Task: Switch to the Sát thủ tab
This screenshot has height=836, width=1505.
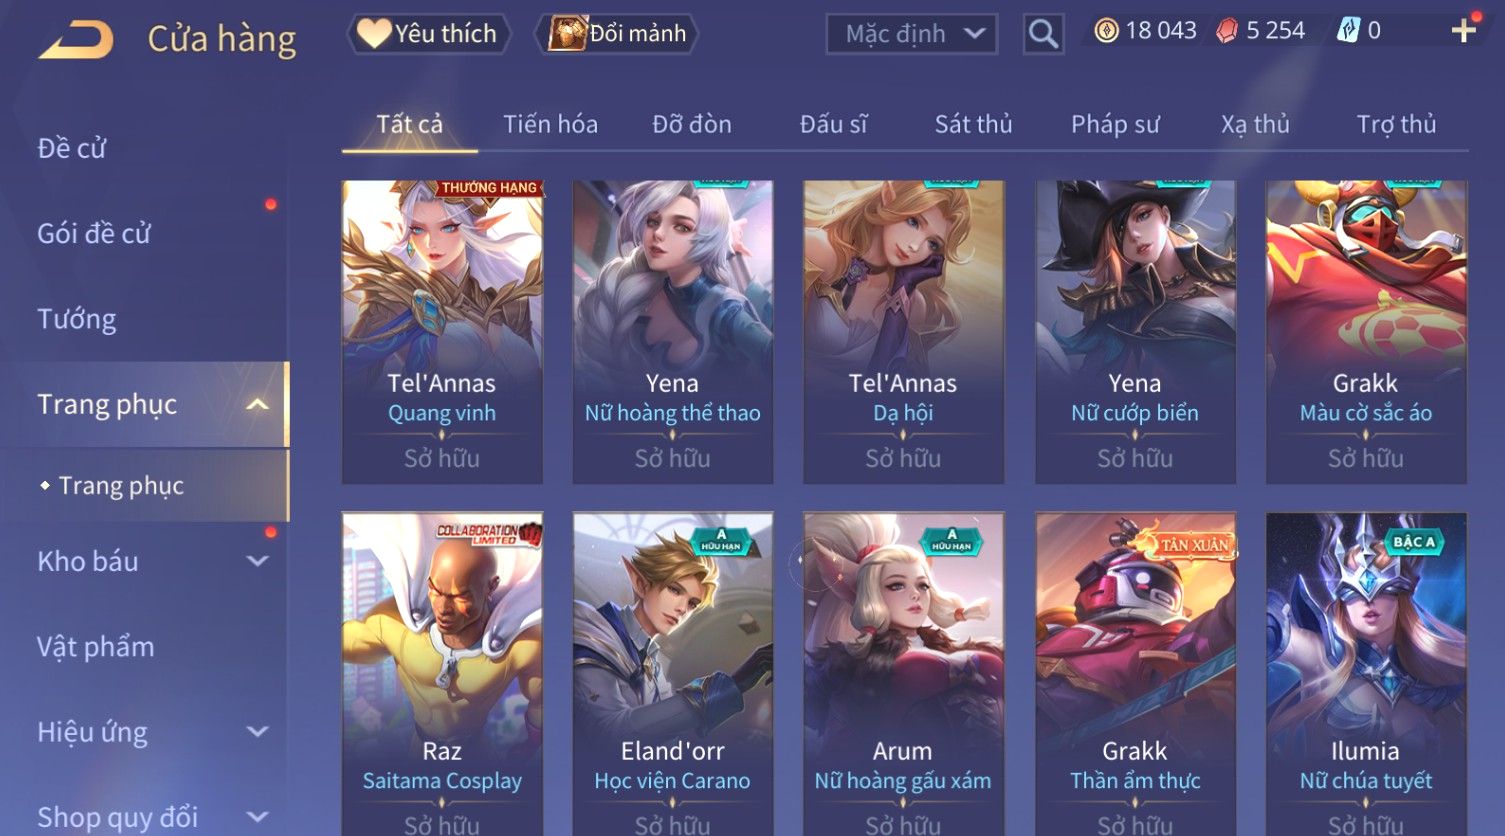Action: tap(973, 124)
